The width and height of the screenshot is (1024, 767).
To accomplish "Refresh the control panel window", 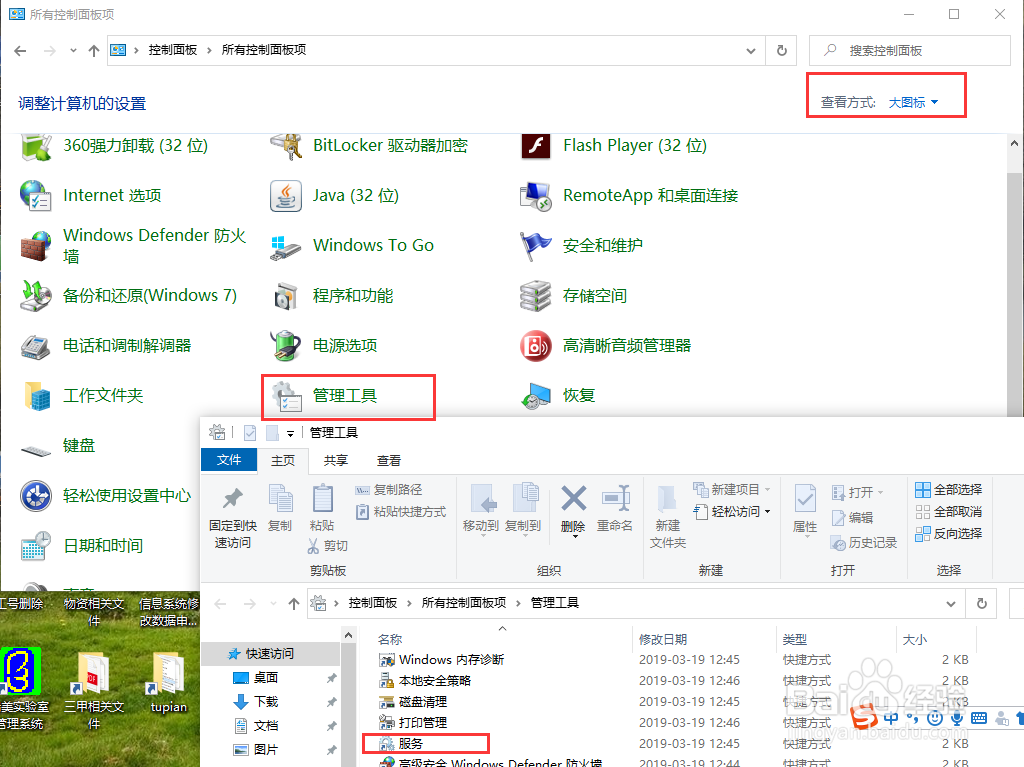I will click(x=782, y=50).
